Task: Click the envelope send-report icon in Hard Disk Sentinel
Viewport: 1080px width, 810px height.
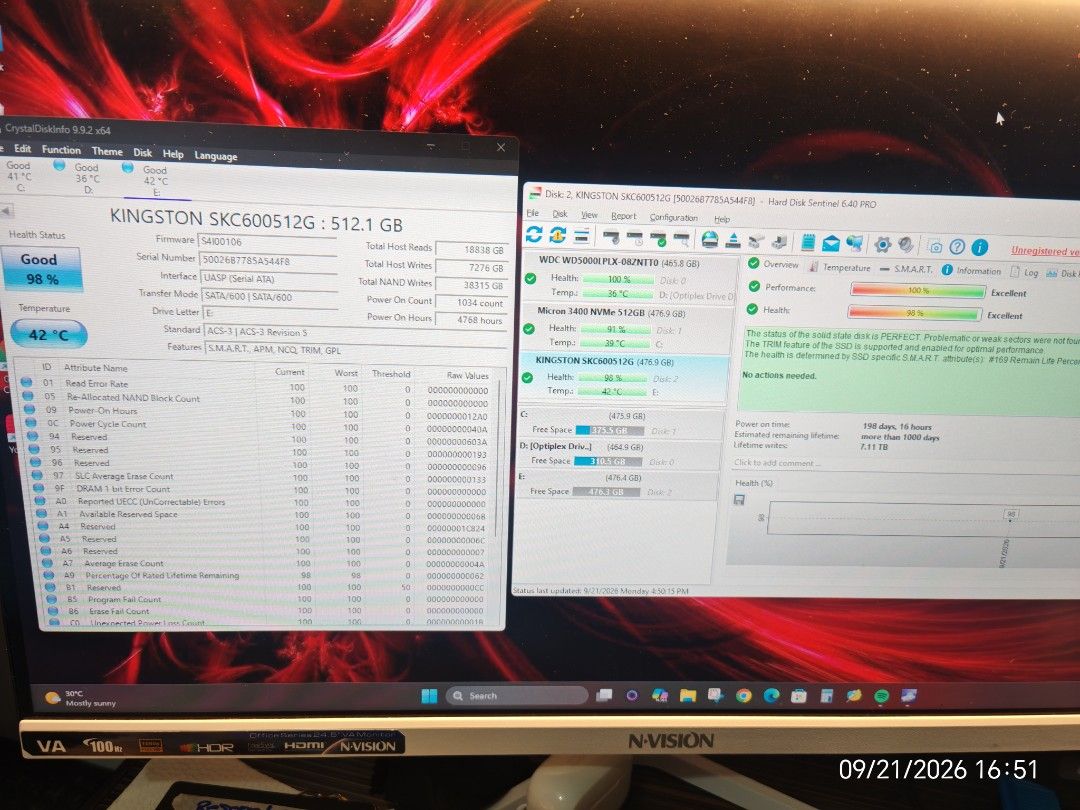Action: coord(831,243)
